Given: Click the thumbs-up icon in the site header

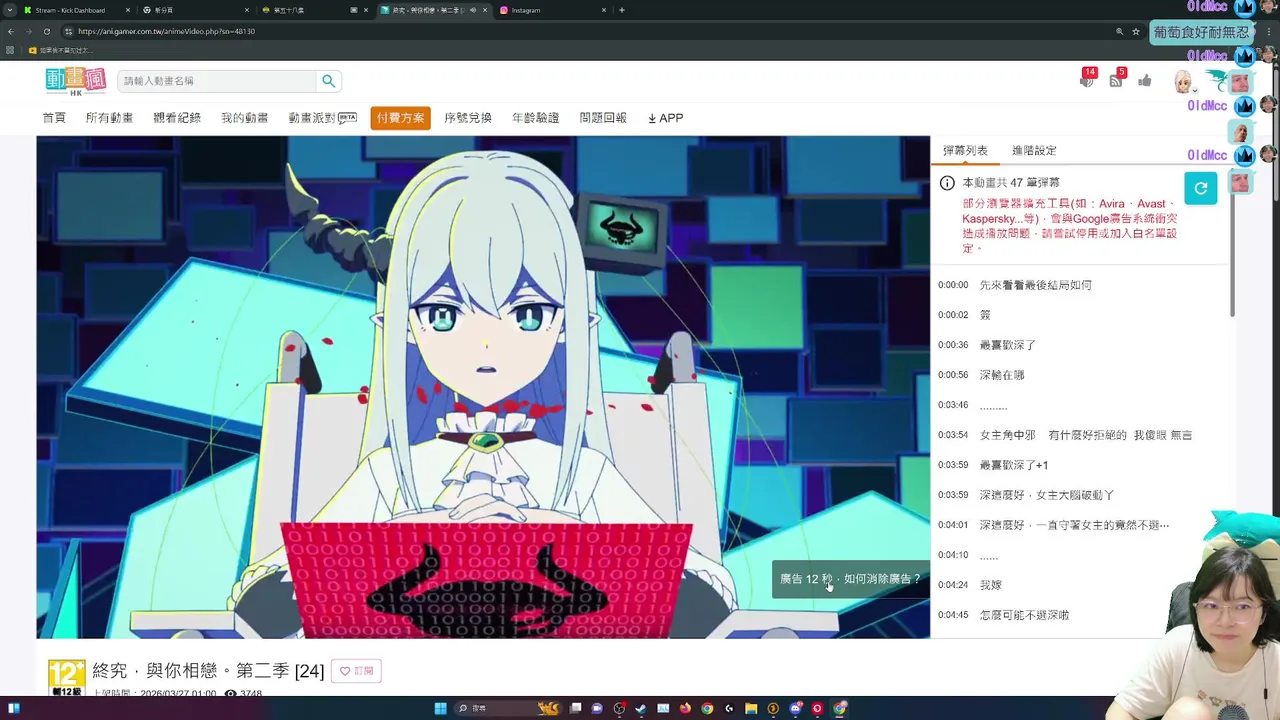Looking at the screenshot, I should (x=1145, y=80).
